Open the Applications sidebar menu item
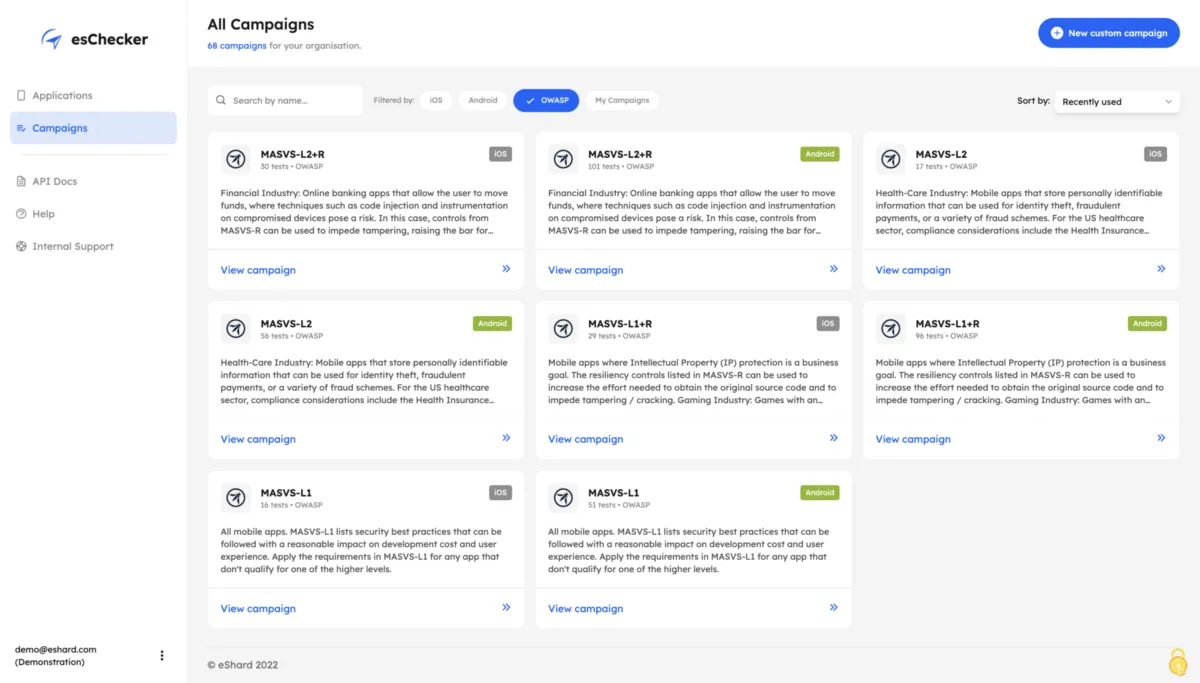 pyautogui.click(x=62, y=96)
